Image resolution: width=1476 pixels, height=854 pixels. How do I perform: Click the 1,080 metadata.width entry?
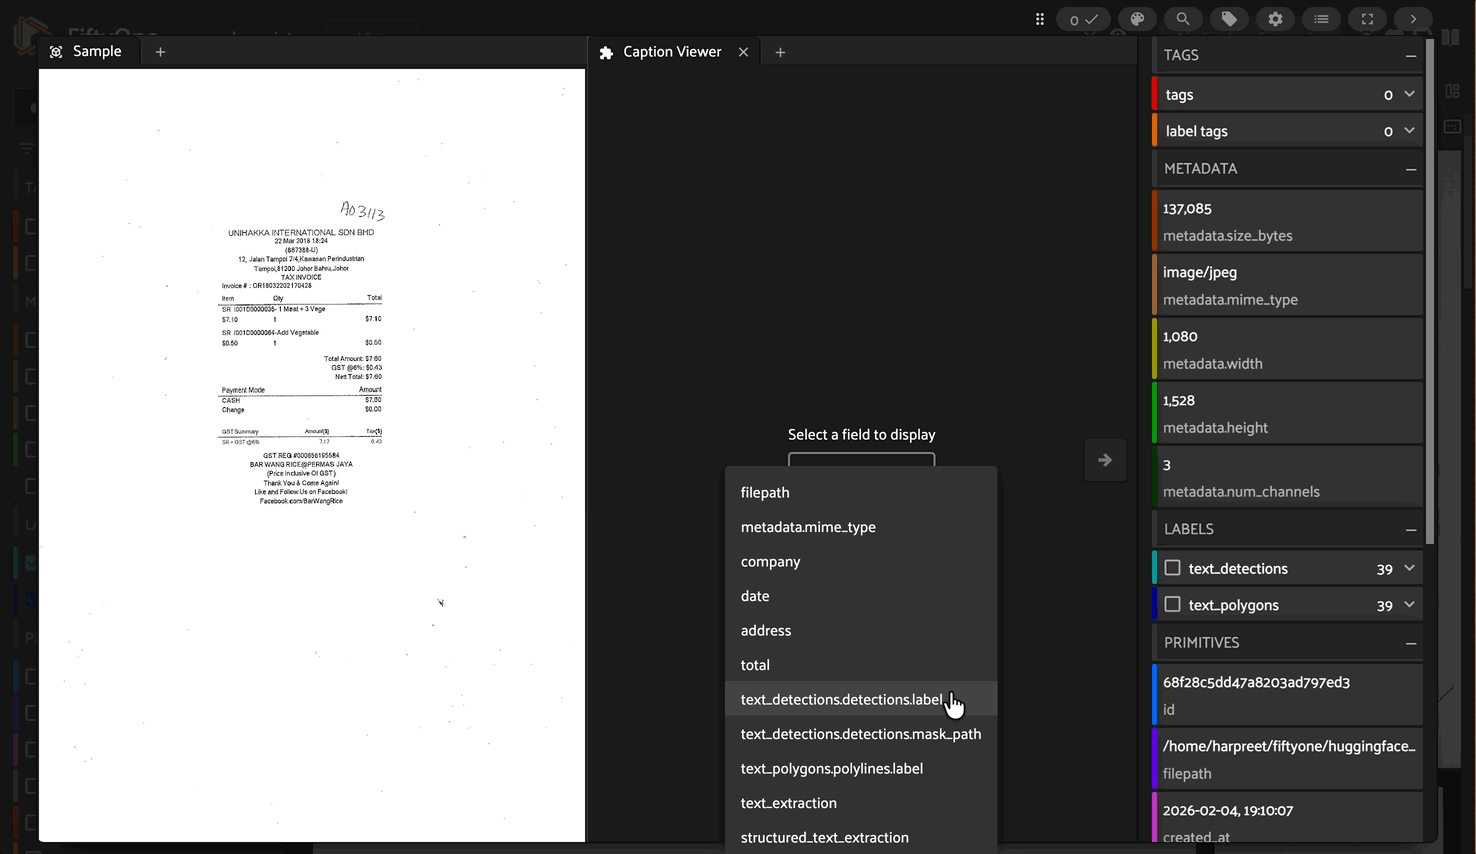pyautogui.click(x=1288, y=349)
